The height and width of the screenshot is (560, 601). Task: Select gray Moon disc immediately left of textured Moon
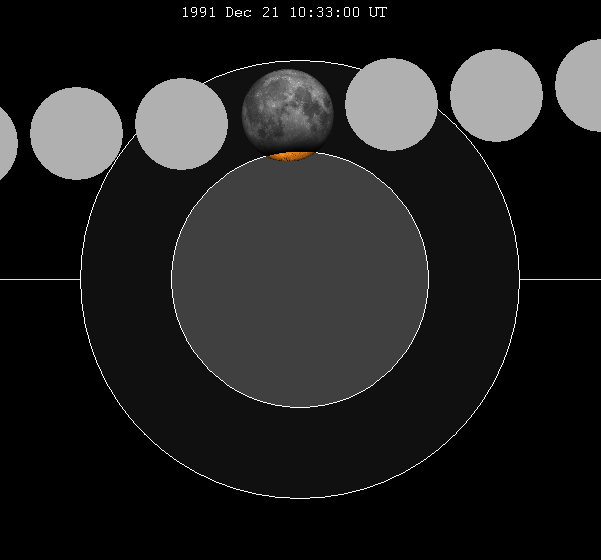click(181, 124)
